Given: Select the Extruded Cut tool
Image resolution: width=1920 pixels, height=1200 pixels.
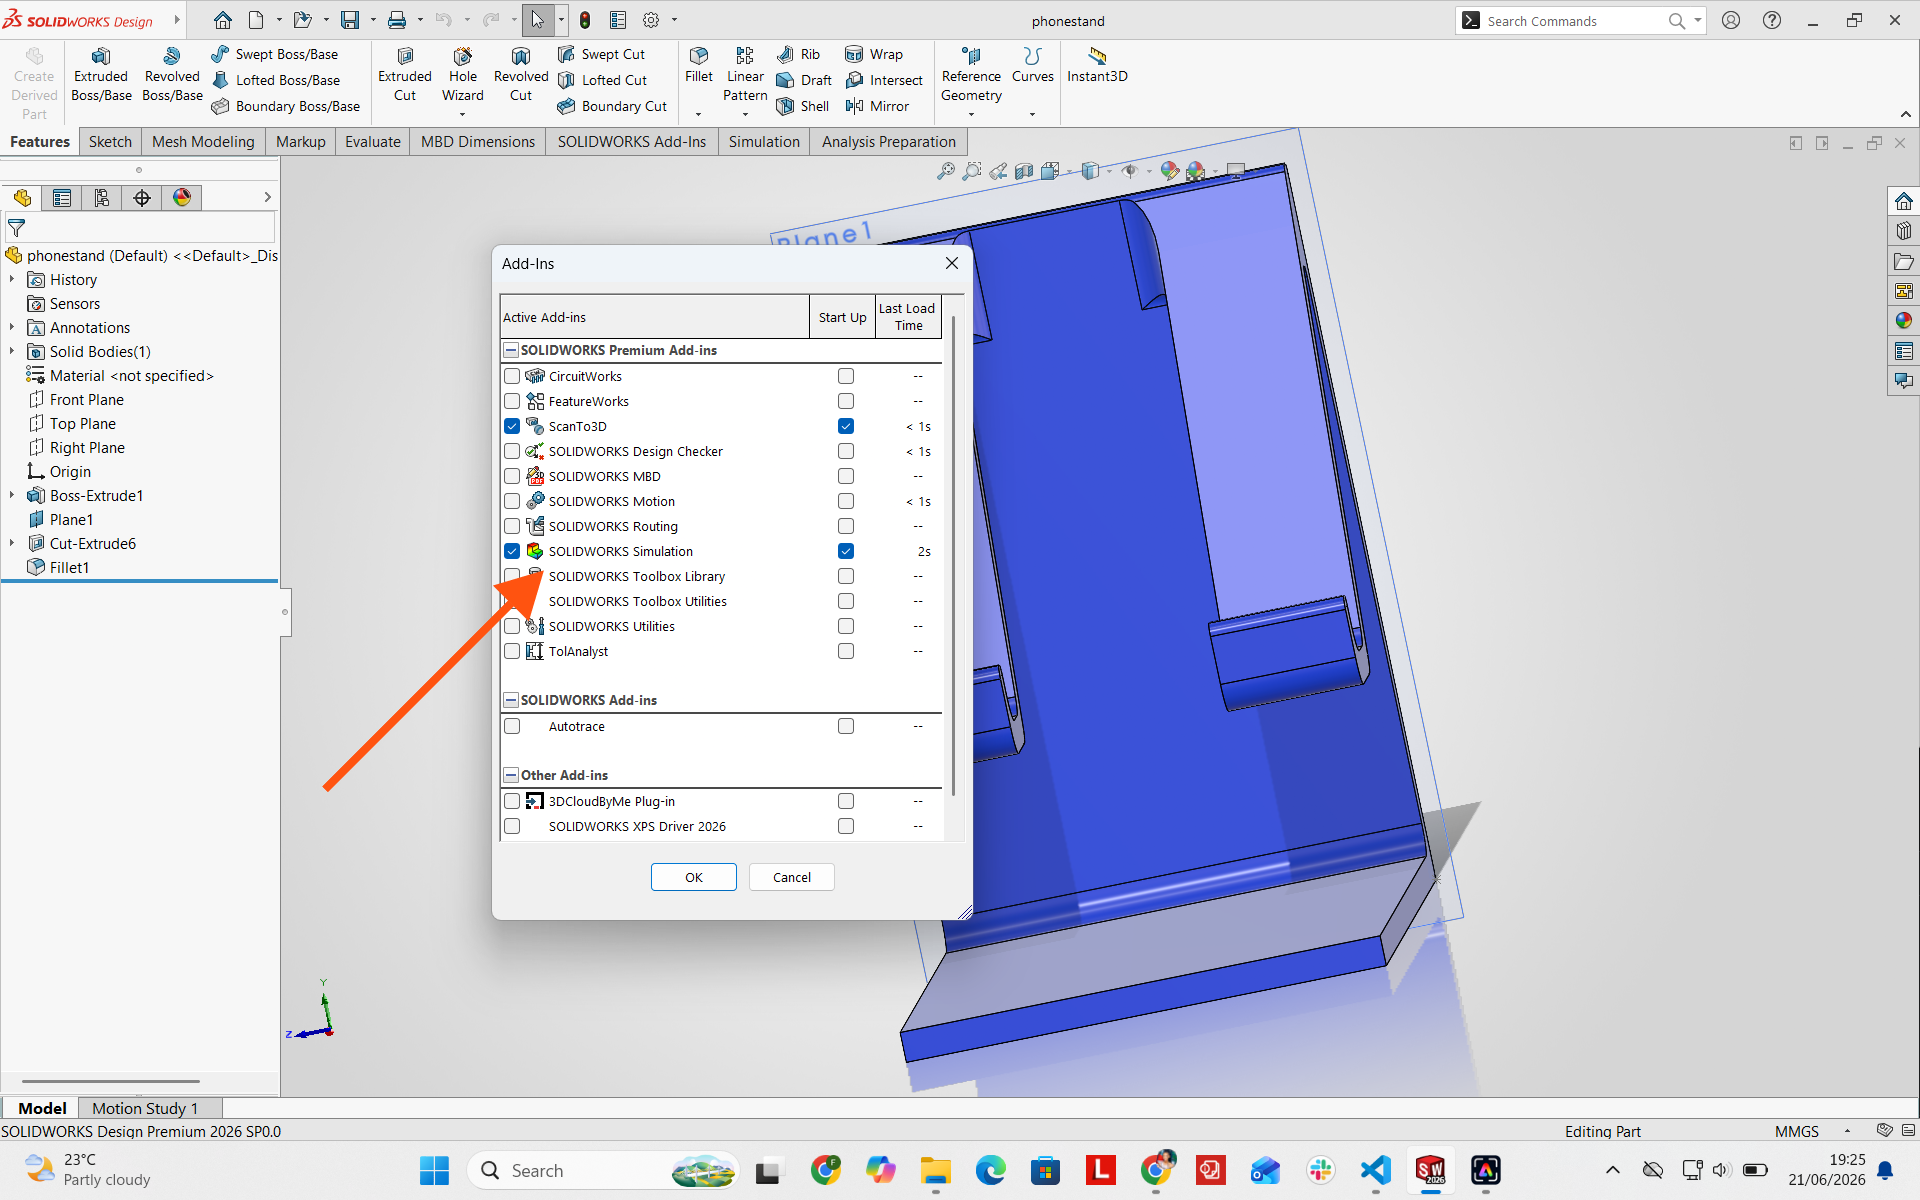Looking at the screenshot, I should 405,75.
